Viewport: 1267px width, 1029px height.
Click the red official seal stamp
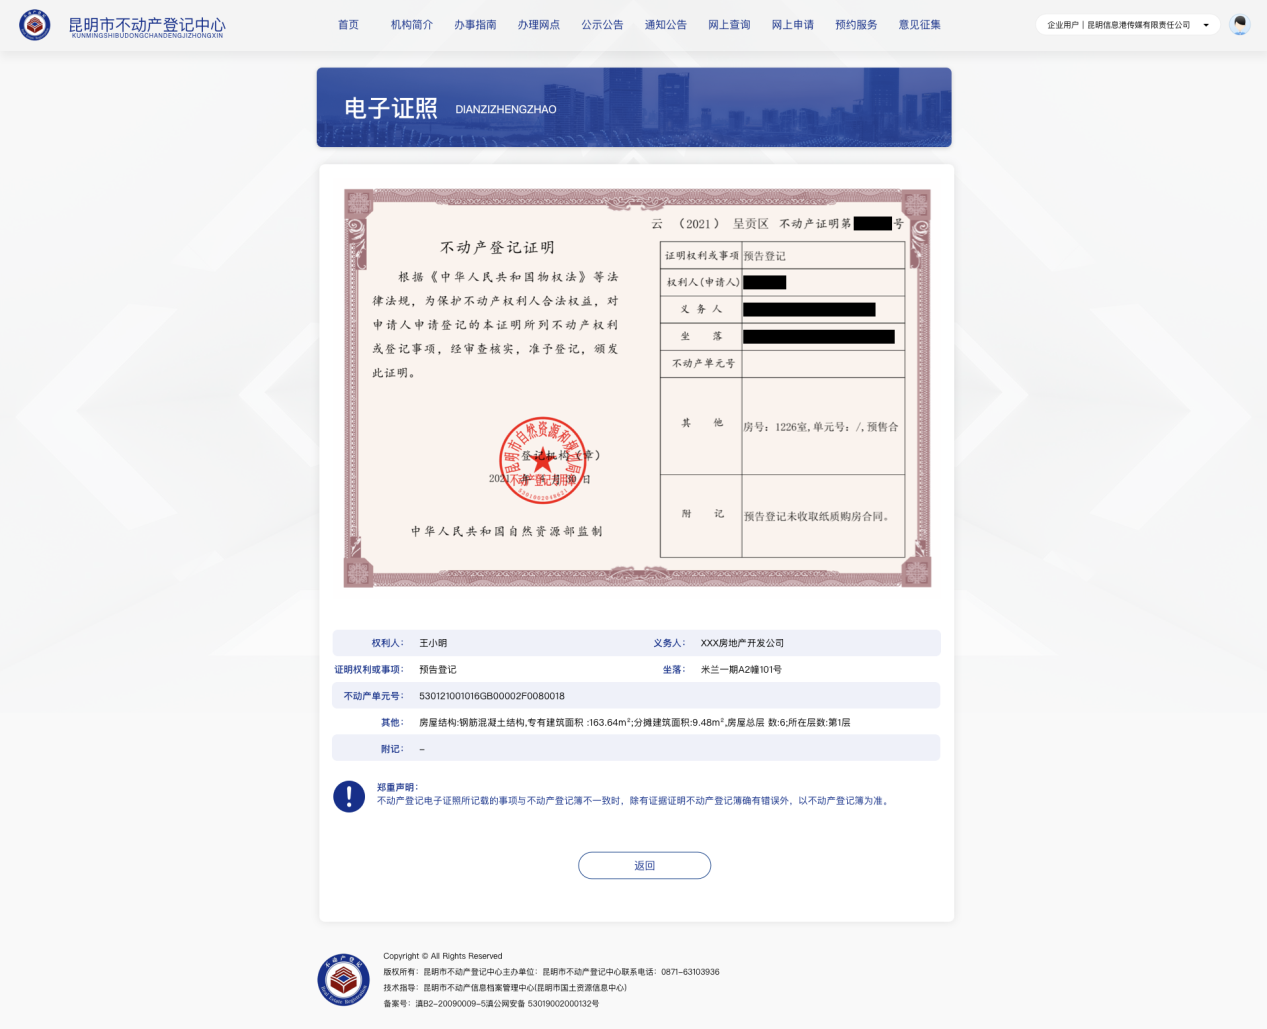click(542, 461)
